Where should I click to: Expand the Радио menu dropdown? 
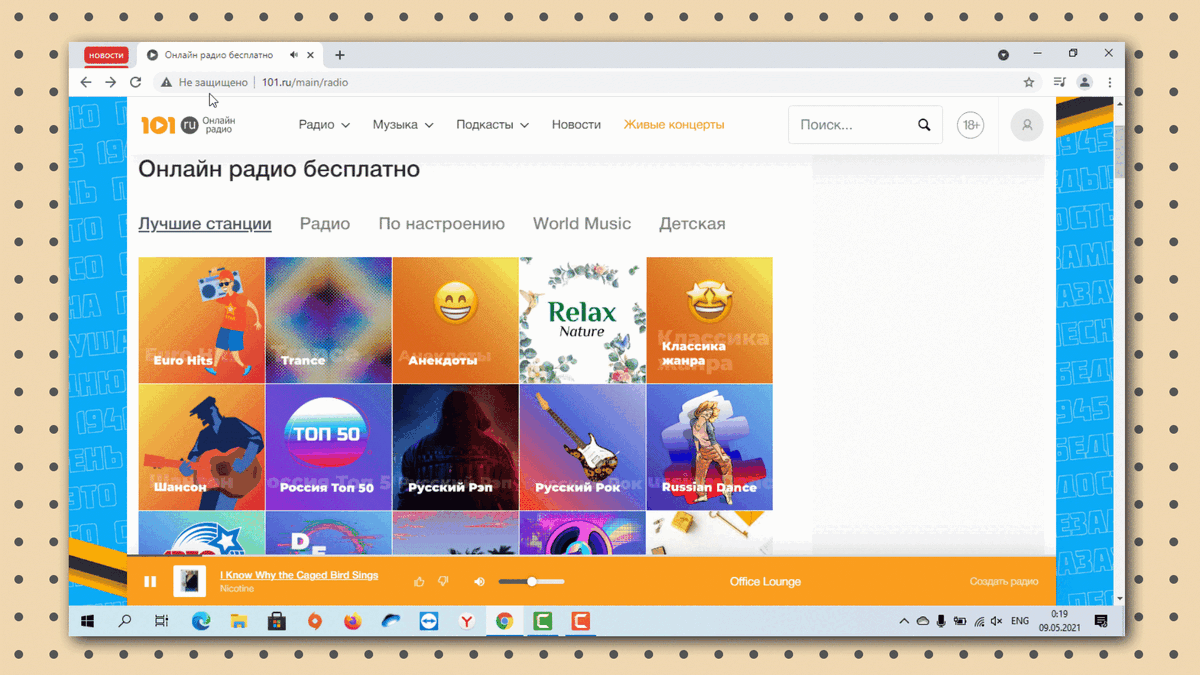(324, 125)
